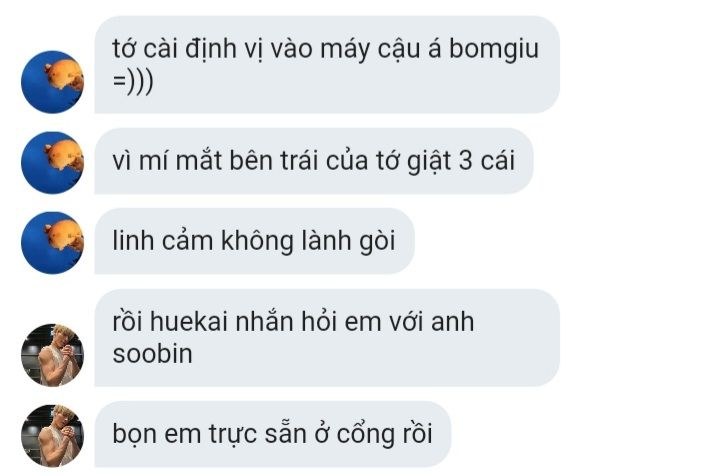Screen dimensions: 720x475
Task: Click the number '3' in the eyelid message
Action: pos(465,161)
